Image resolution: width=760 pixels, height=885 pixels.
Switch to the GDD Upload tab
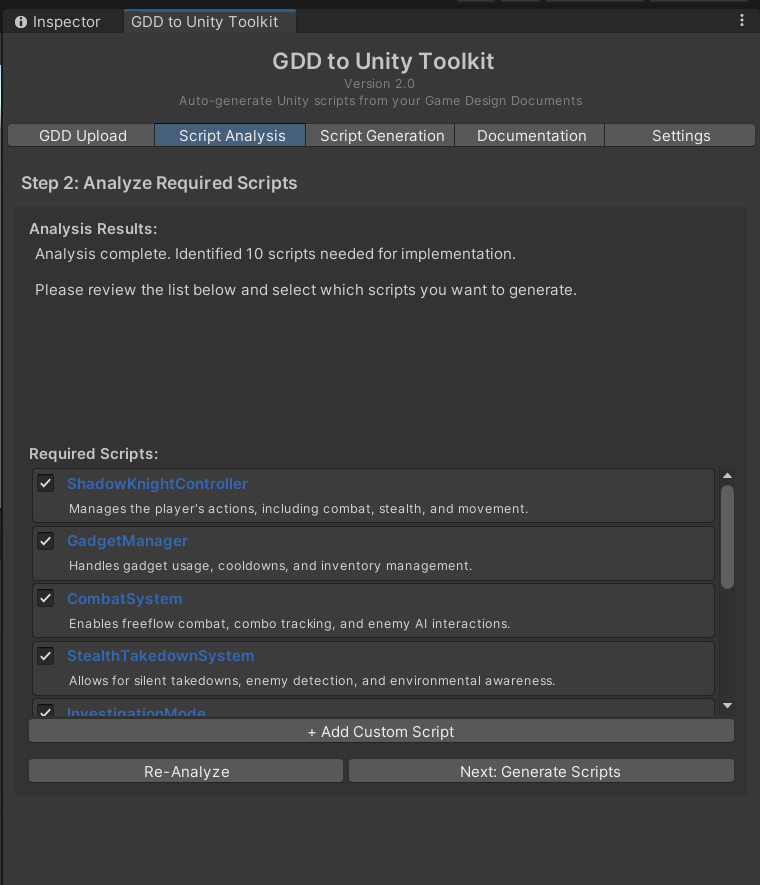tap(82, 136)
